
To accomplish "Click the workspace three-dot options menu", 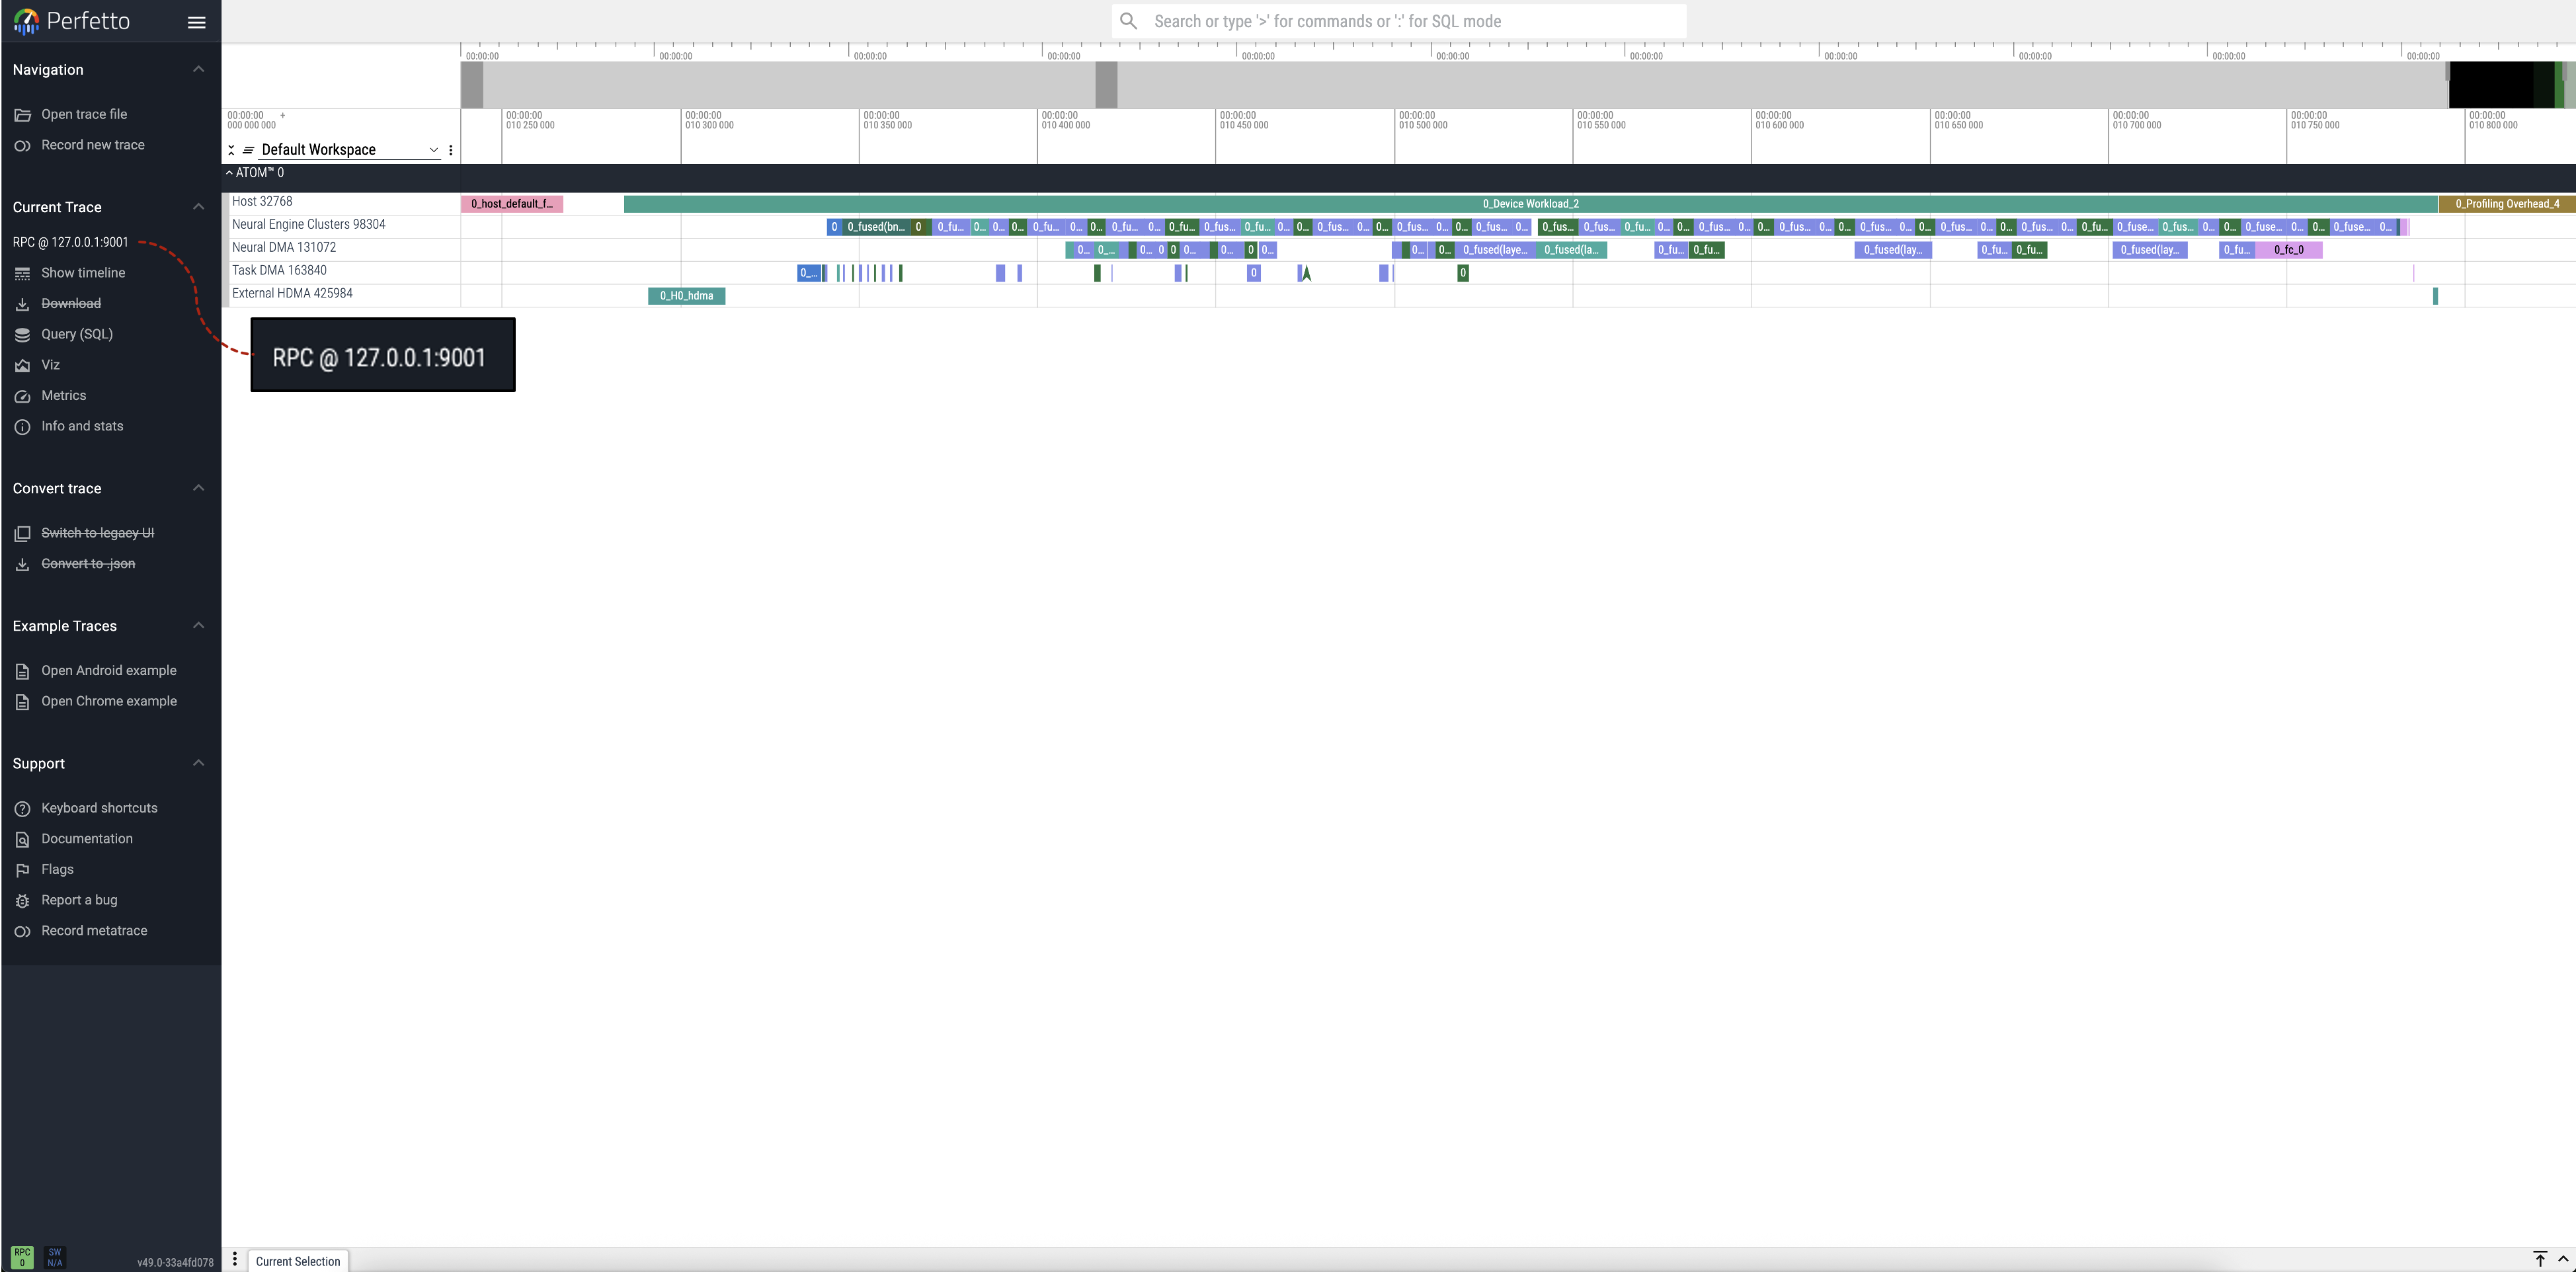I will click(451, 150).
